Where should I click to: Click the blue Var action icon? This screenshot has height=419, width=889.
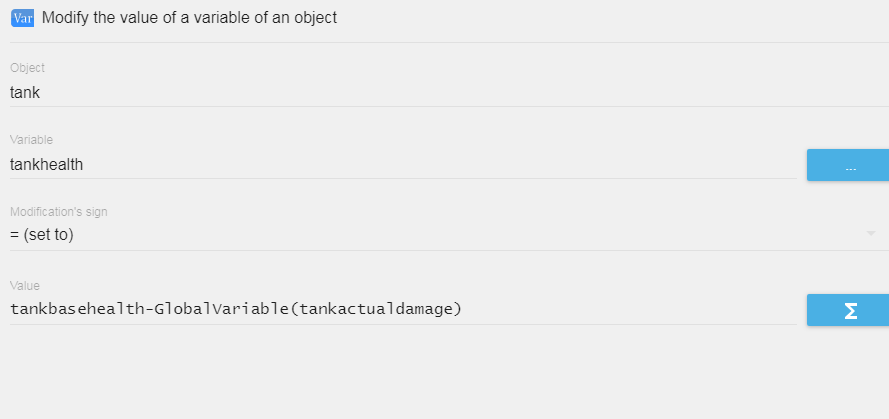point(23,18)
